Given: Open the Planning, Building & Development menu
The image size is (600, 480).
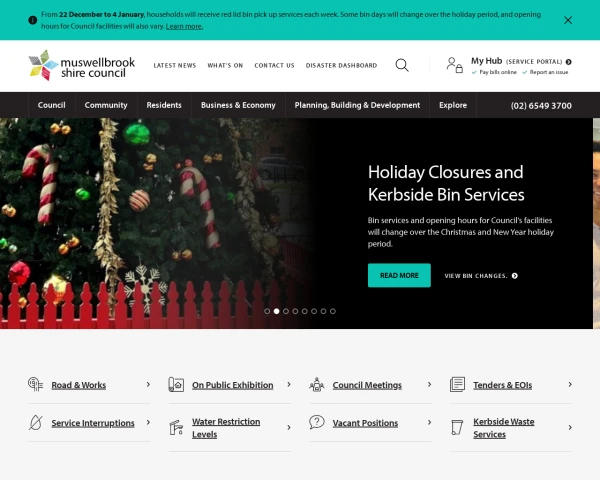Looking at the screenshot, I should tap(357, 105).
